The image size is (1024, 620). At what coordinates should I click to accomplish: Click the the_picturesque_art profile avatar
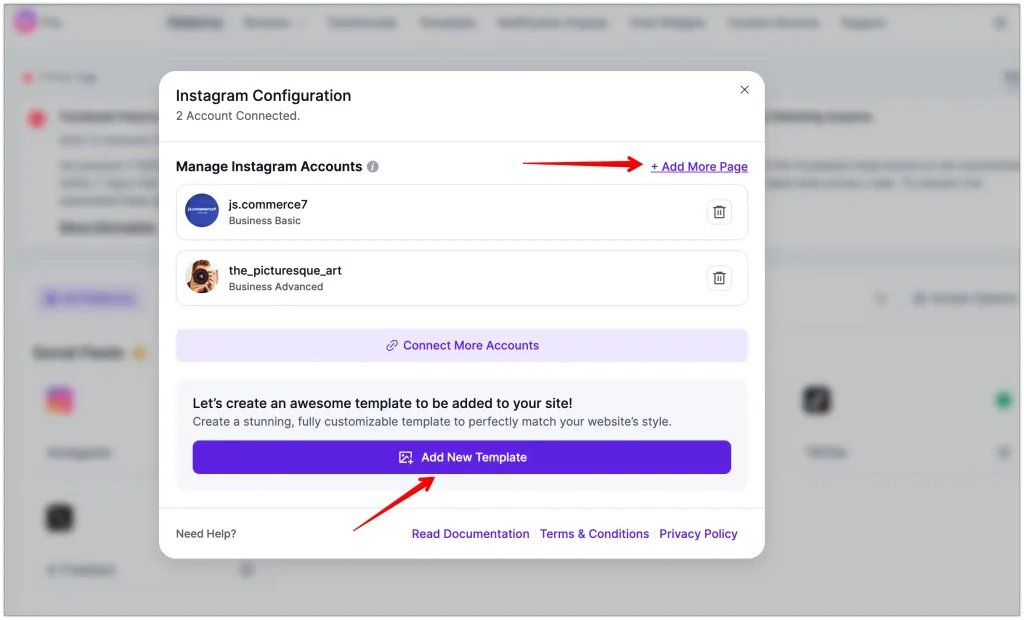coord(202,276)
